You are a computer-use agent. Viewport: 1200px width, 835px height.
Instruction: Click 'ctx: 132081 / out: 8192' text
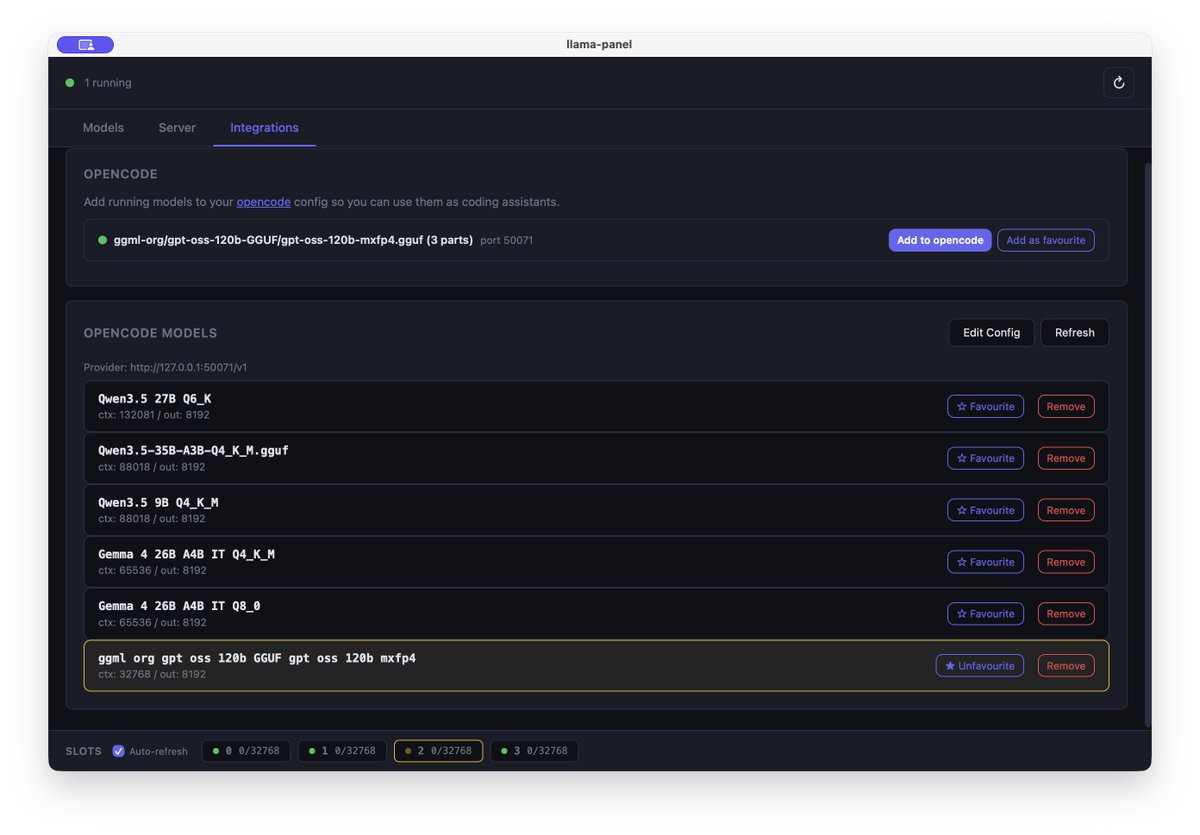[154, 415]
